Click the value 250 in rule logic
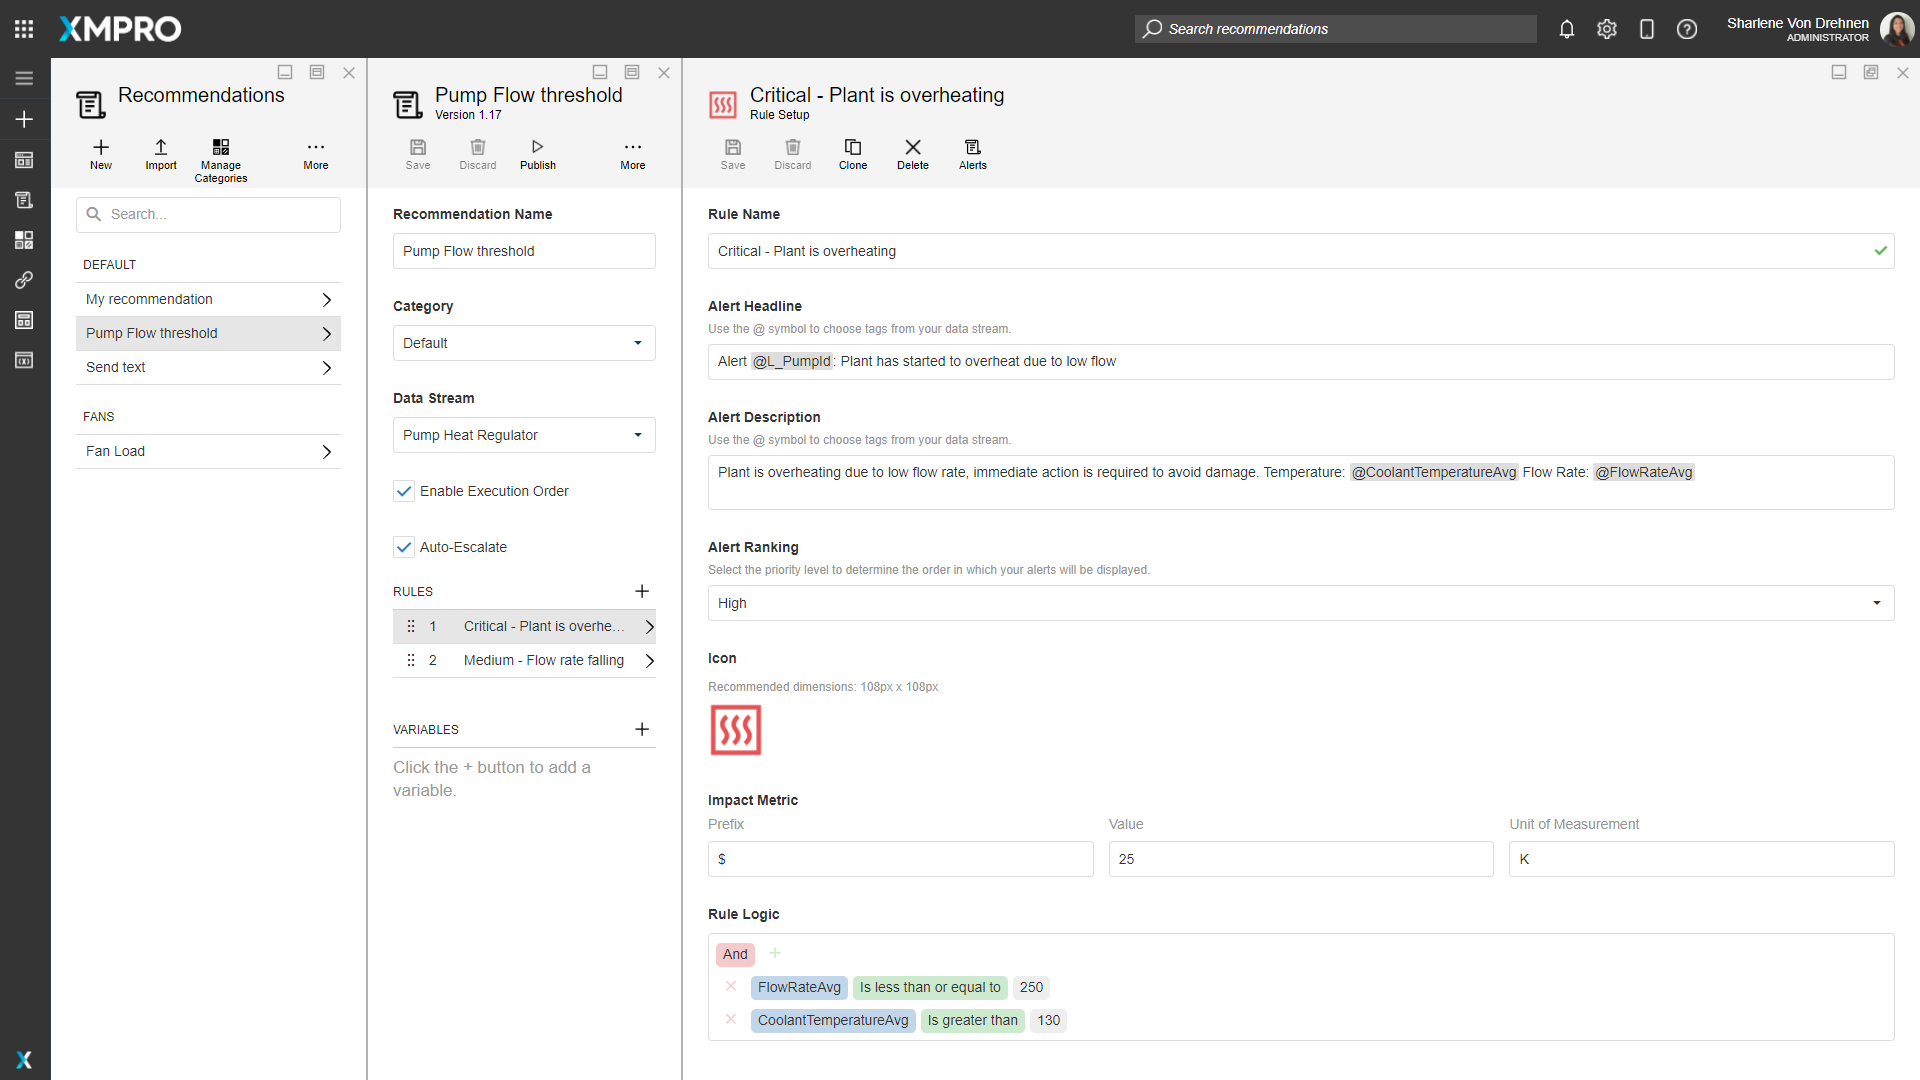 click(1031, 987)
